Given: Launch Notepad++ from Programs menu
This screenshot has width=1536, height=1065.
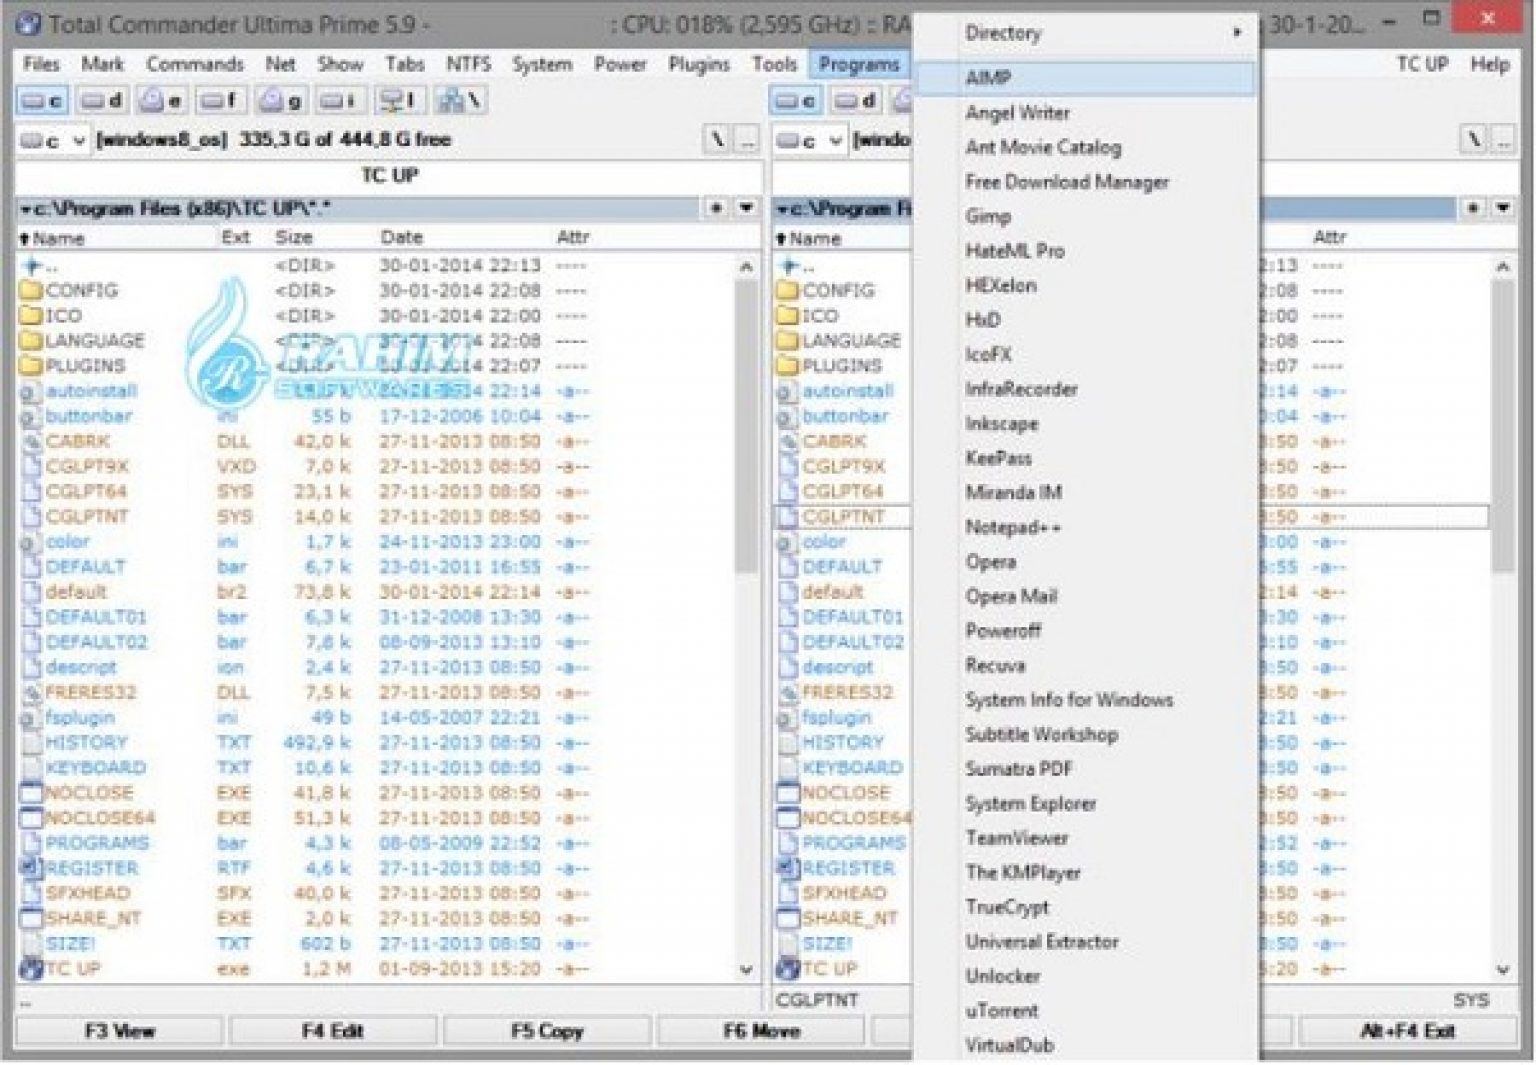Looking at the screenshot, I should [x=1085, y=527].
